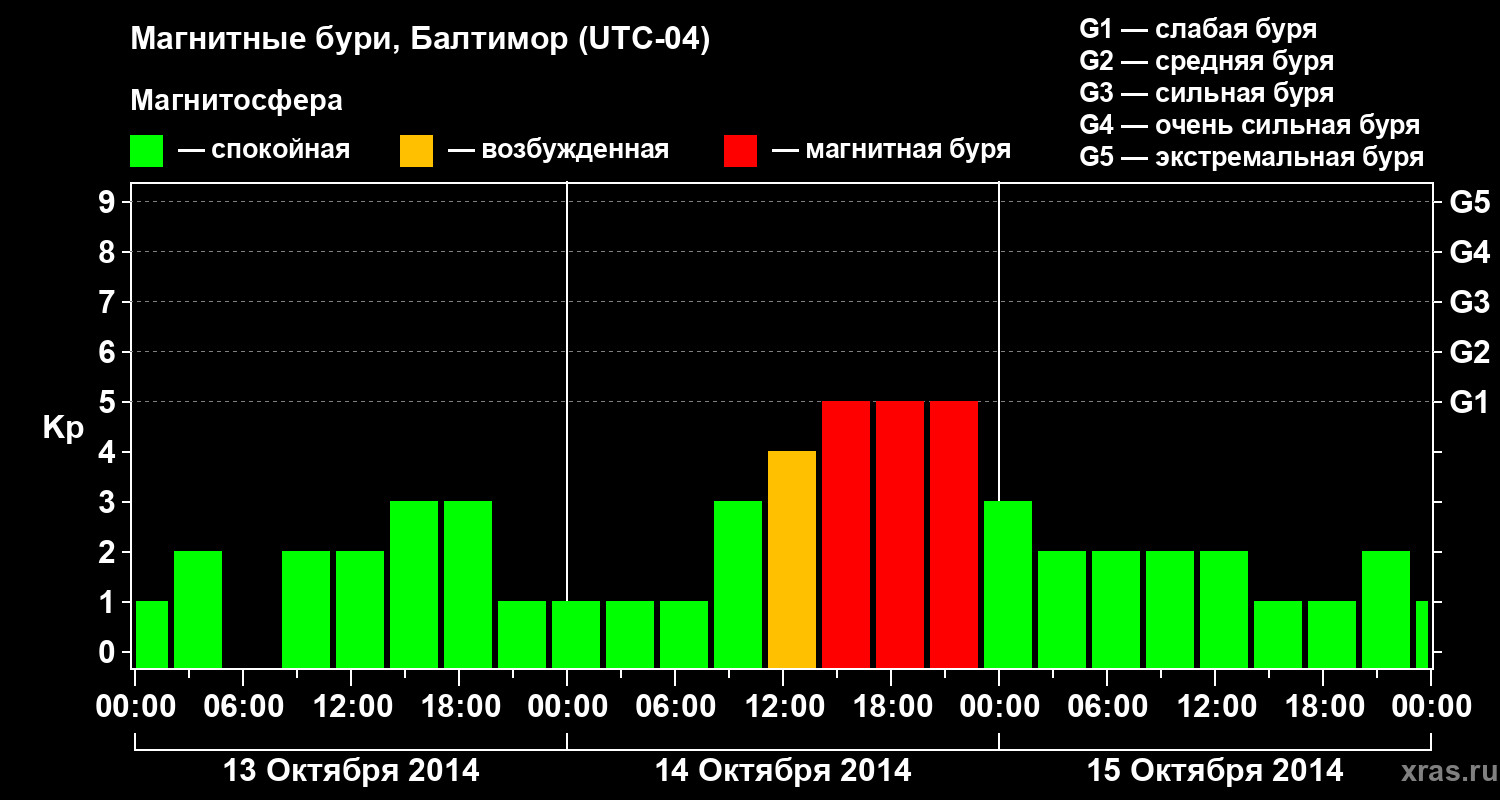The width and height of the screenshot is (1500, 800).
Task: Click the 'Kp' axis title
Action: point(63,428)
